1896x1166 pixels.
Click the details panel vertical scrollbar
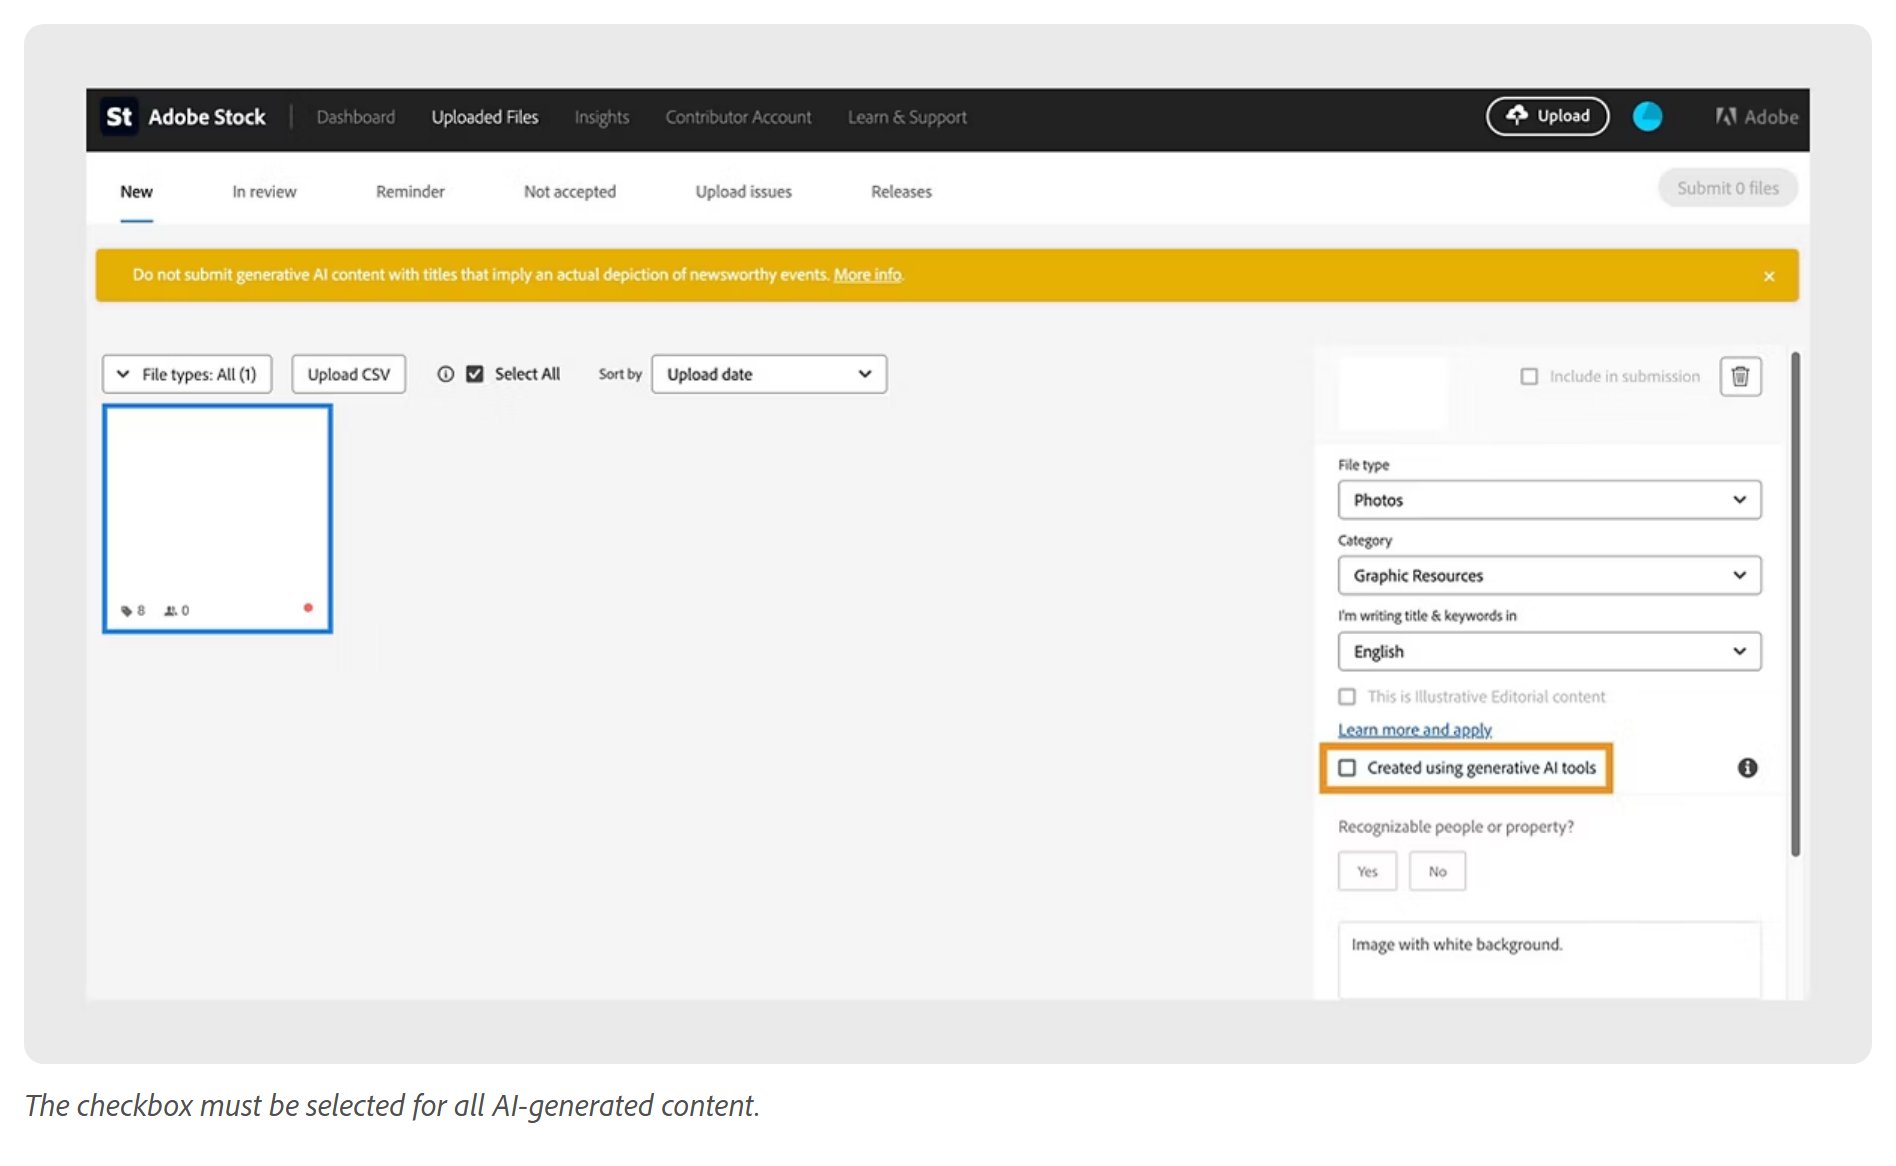point(1795,605)
